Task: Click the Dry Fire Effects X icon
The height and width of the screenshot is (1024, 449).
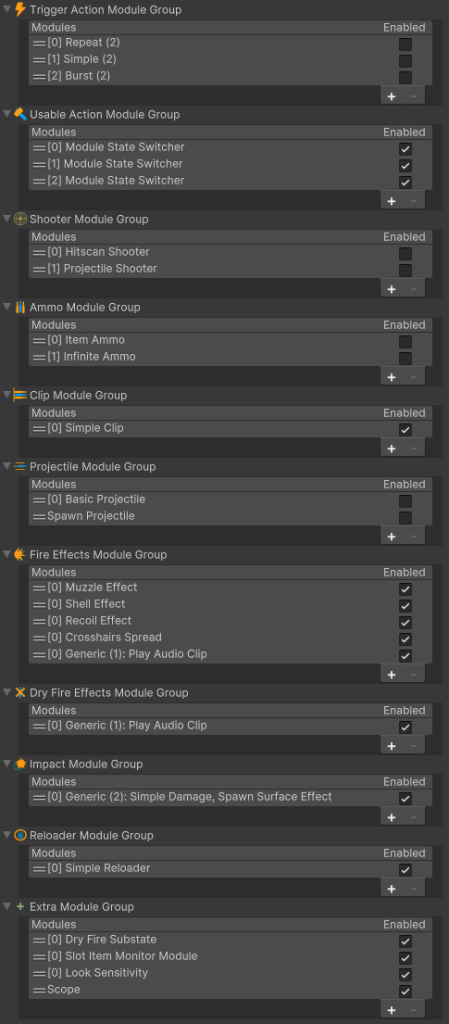Action: pos(20,692)
